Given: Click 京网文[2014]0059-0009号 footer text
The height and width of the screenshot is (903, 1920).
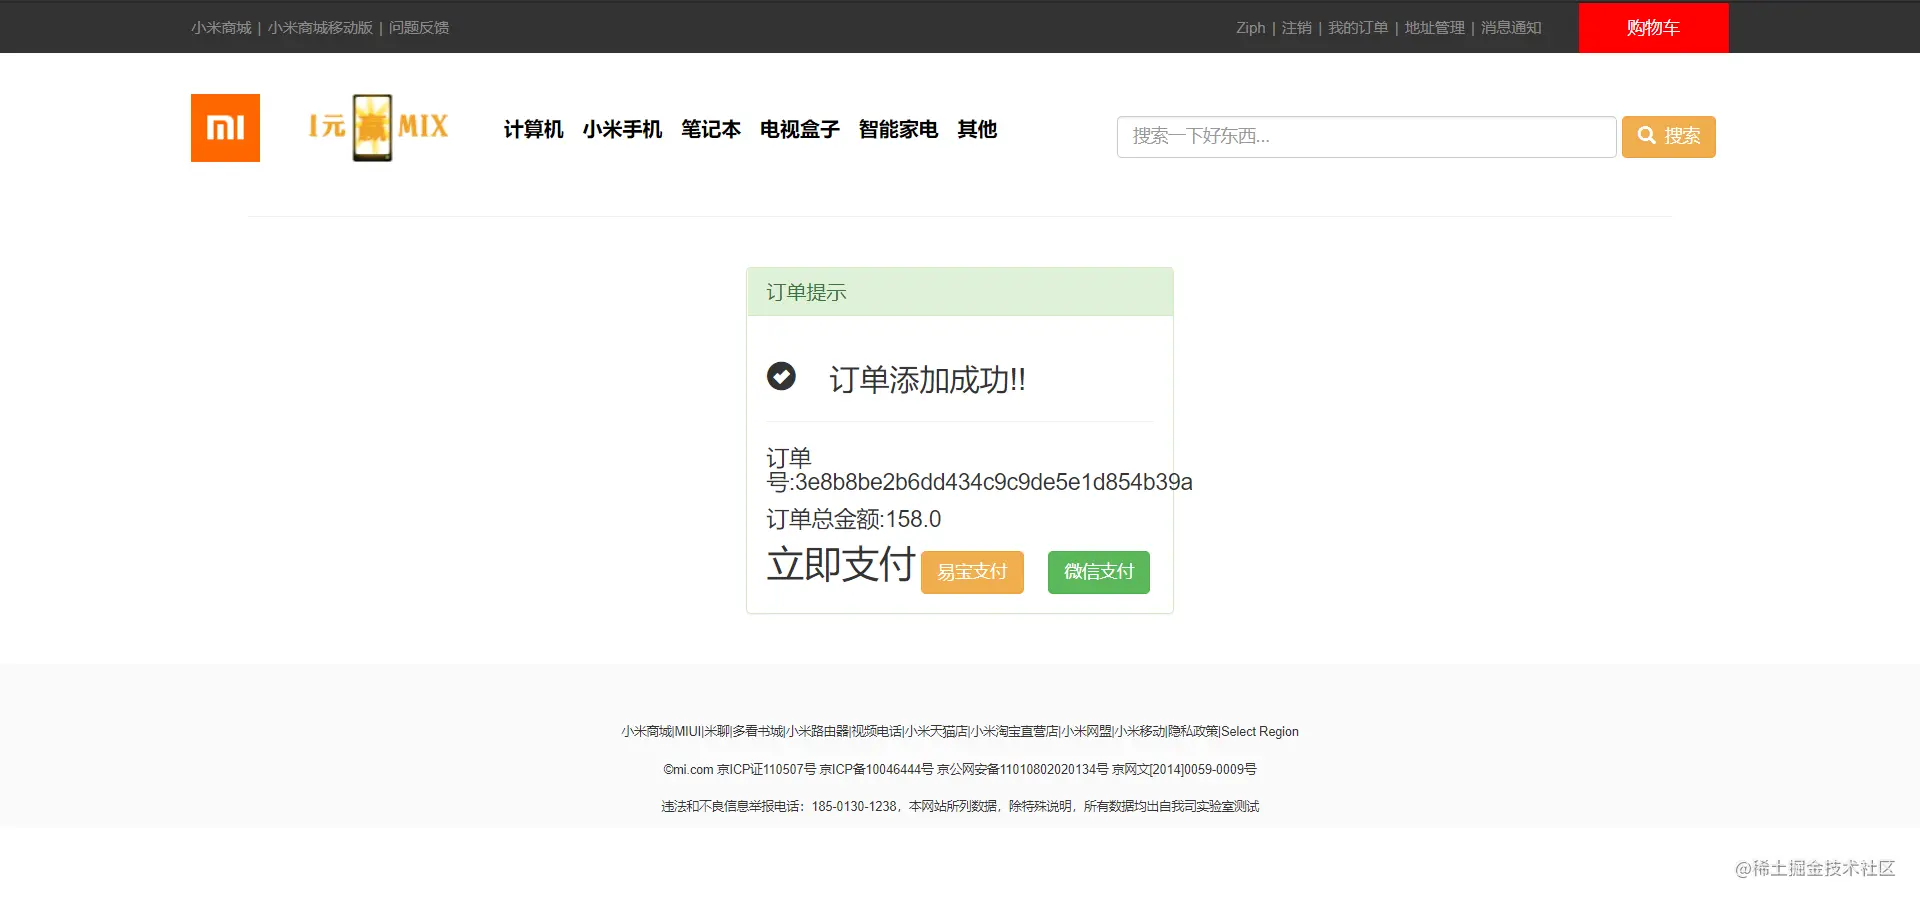Looking at the screenshot, I should pos(1184,770).
